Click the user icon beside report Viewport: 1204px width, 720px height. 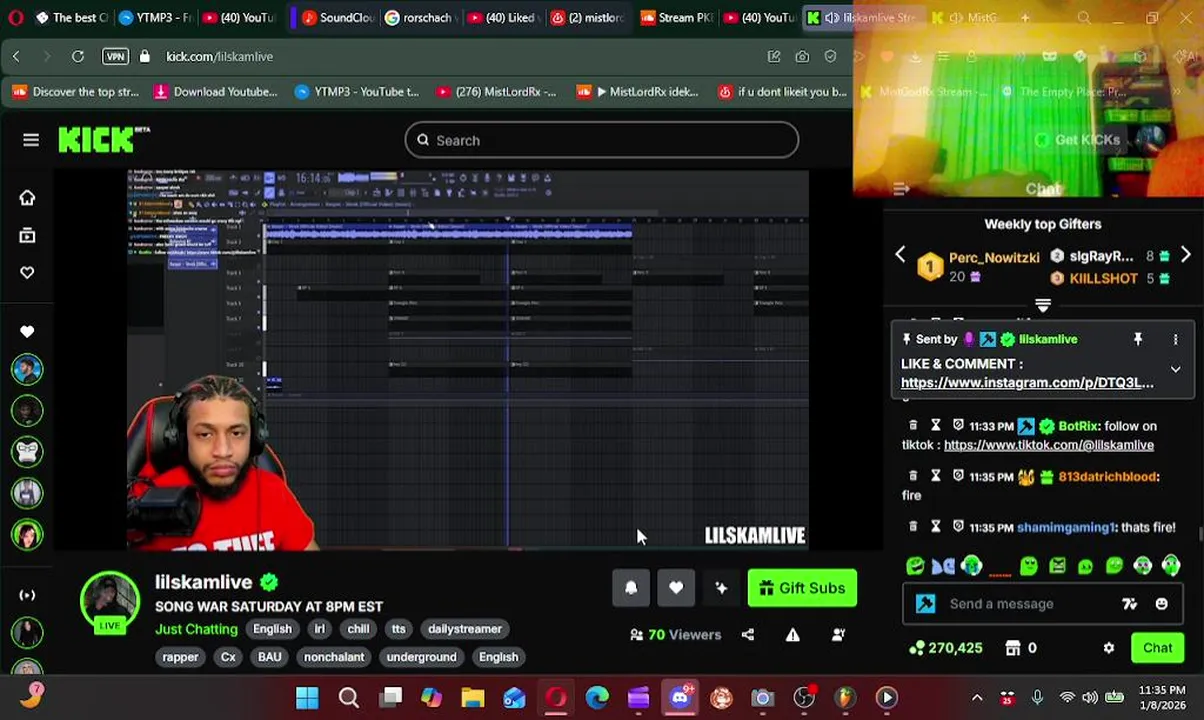point(838,634)
